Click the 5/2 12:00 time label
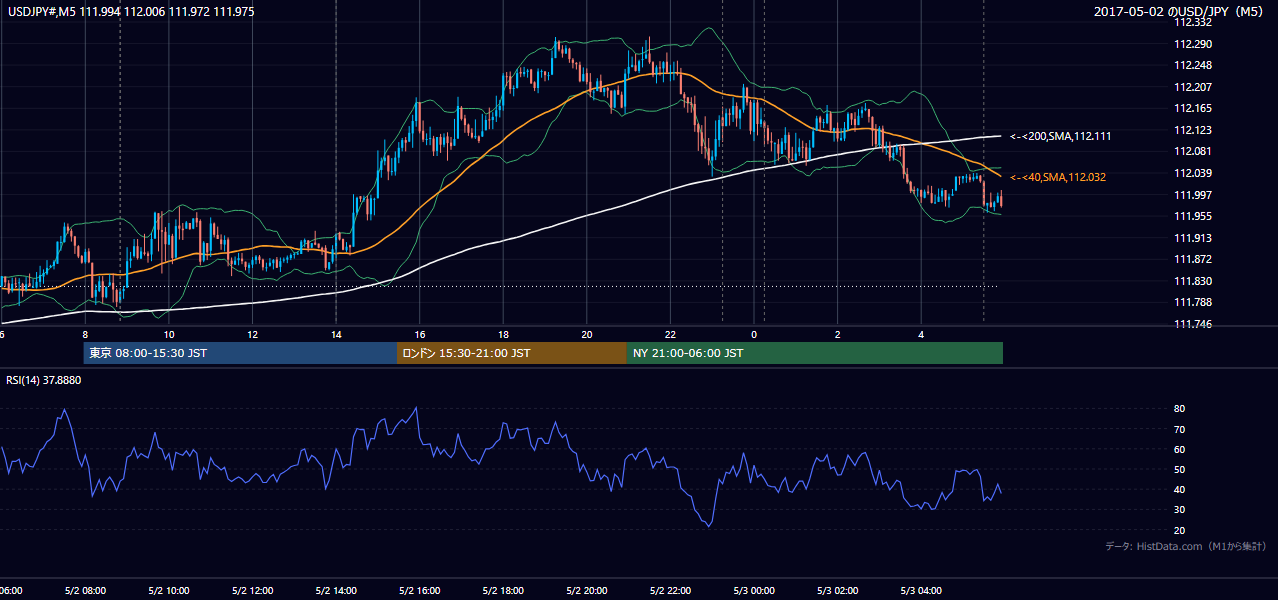Image resolution: width=1278 pixels, height=600 pixels. (253, 591)
